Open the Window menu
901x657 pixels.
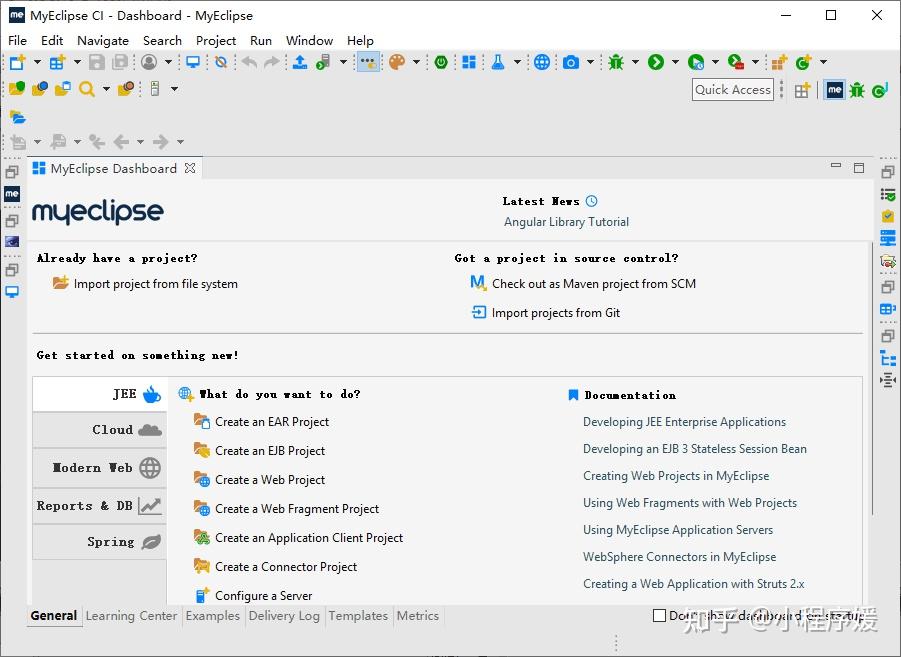pyautogui.click(x=309, y=41)
